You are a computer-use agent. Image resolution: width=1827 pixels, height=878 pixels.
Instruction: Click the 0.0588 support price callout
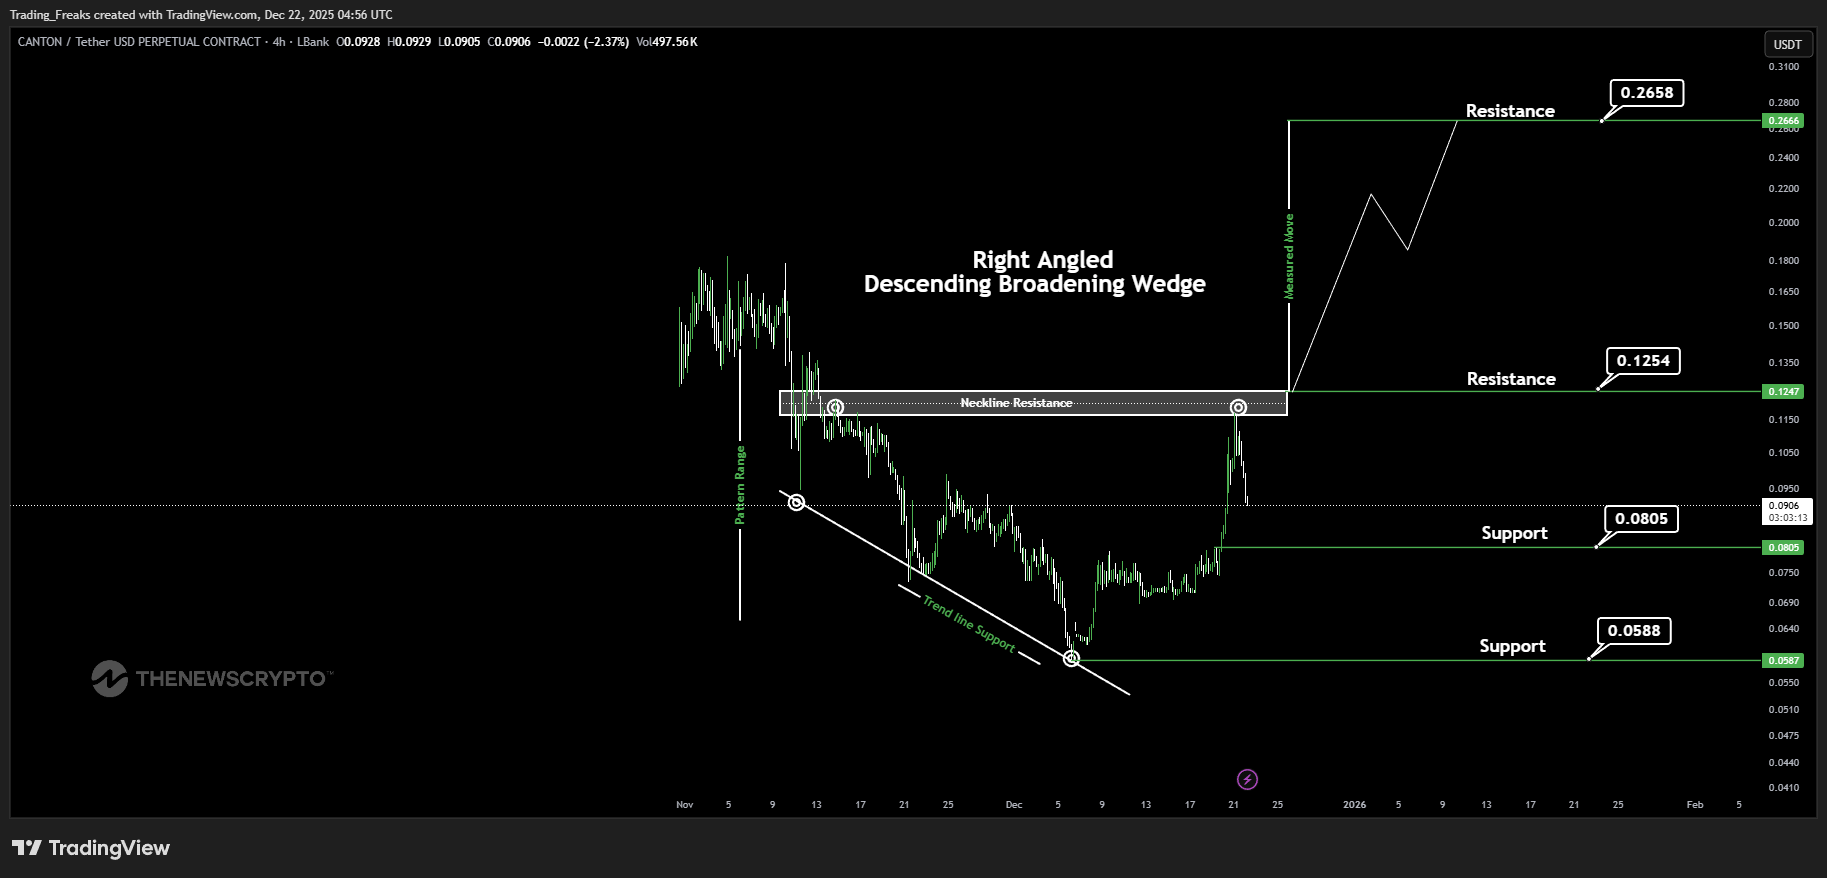point(1633,631)
